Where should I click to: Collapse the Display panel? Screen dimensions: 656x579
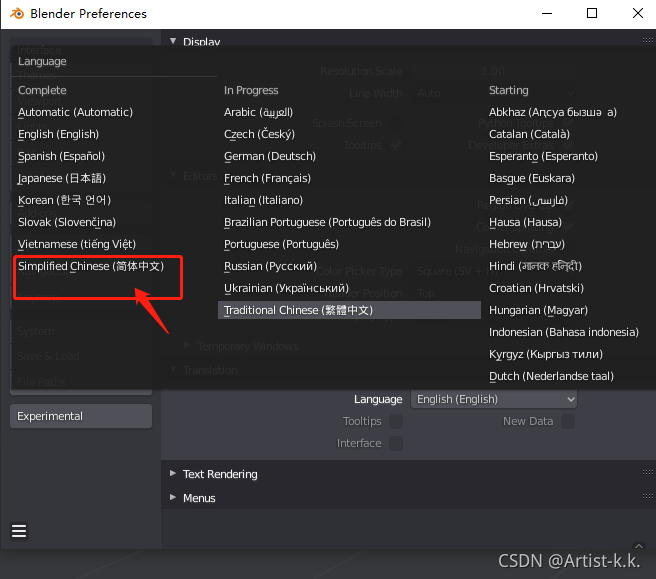click(173, 41)
